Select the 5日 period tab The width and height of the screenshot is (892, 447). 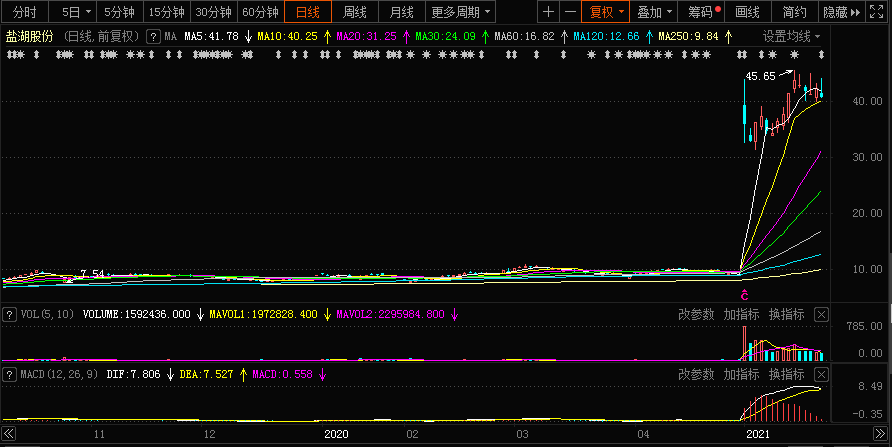click(x=71, y=12)
